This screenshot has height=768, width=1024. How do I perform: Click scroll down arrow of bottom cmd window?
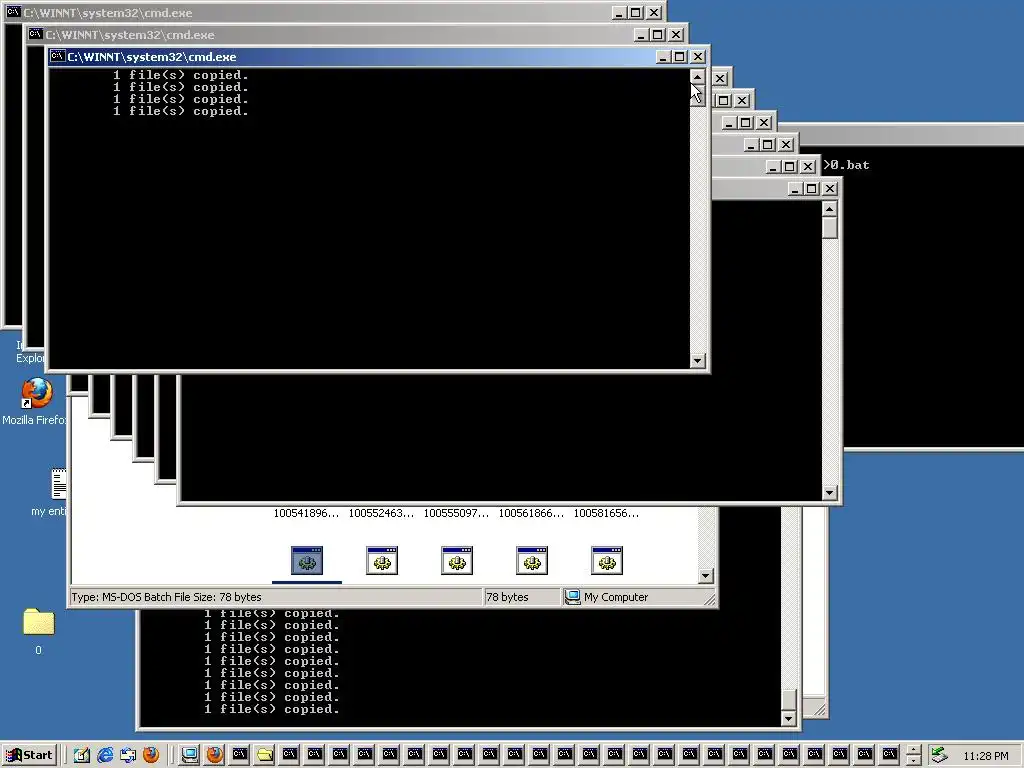point(789,719)
